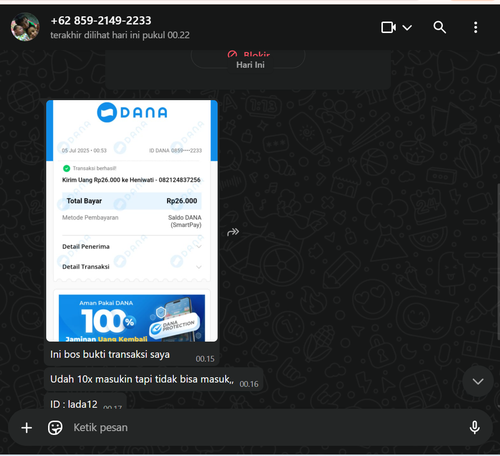Expand the call options dropdown arrow
This screenshot has height=456, width=500.
(407, 27)
